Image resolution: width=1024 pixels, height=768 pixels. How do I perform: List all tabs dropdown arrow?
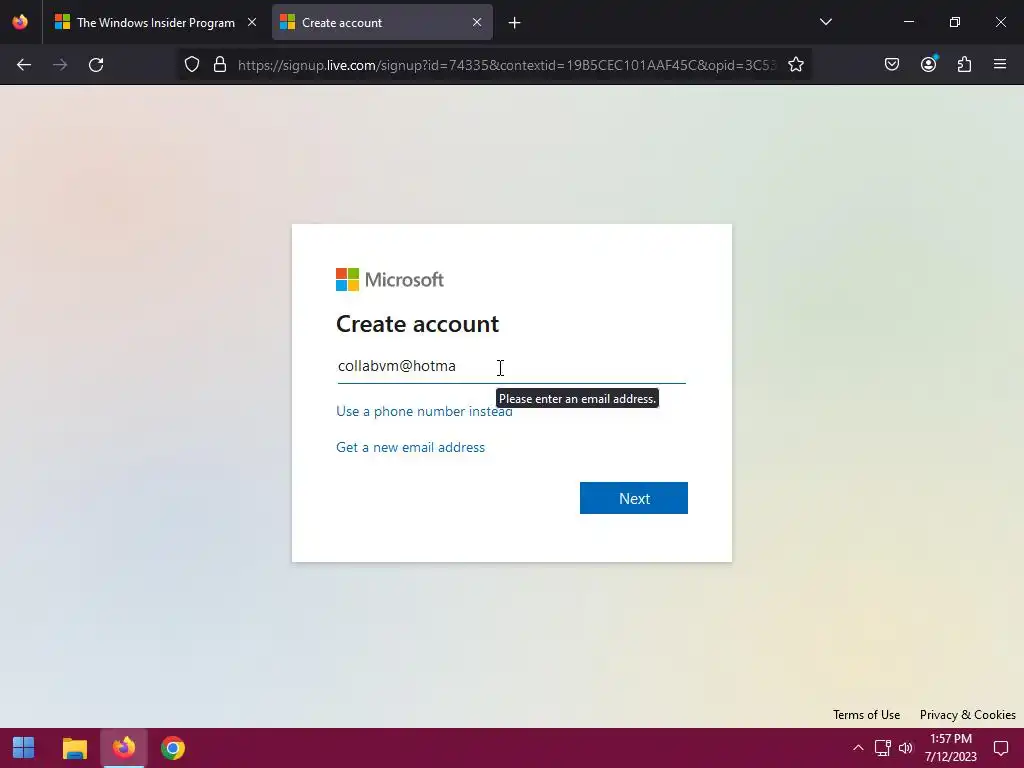click(x=825, y=22)
